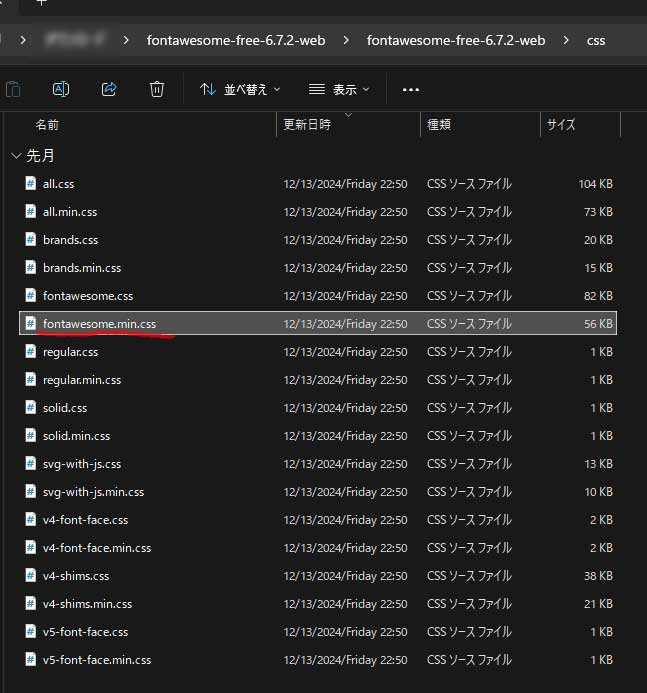Viewport: 647px width, 693px height.
Task: Click the Rename icon in the toolbar
Action: (x=60, y=89)
